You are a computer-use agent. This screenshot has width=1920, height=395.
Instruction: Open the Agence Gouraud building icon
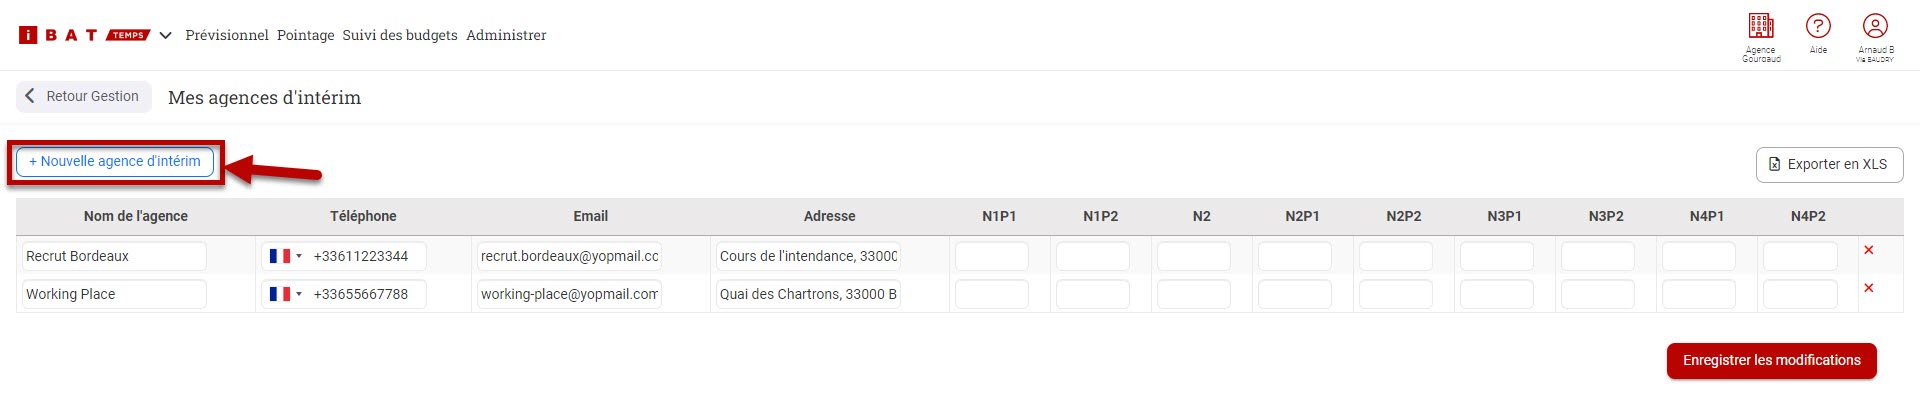[x=1761, y=26]
